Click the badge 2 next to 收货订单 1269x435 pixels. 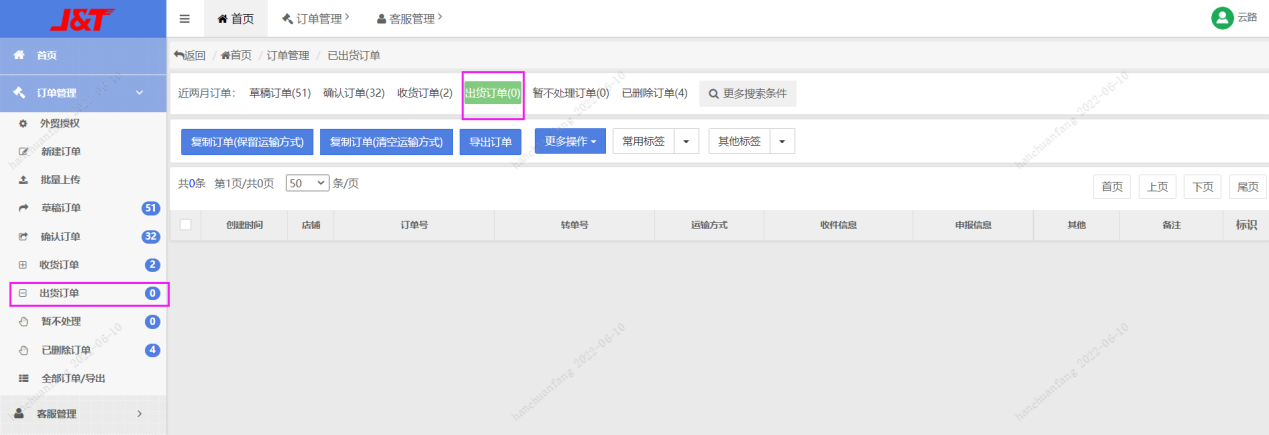pyautogui.click(x=153, y=265)
